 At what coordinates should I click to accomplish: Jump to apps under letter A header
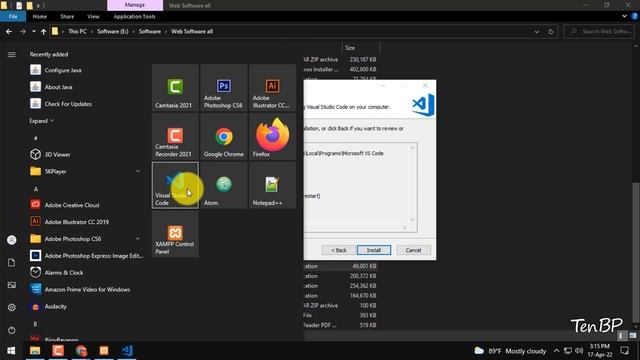(36, 189)
